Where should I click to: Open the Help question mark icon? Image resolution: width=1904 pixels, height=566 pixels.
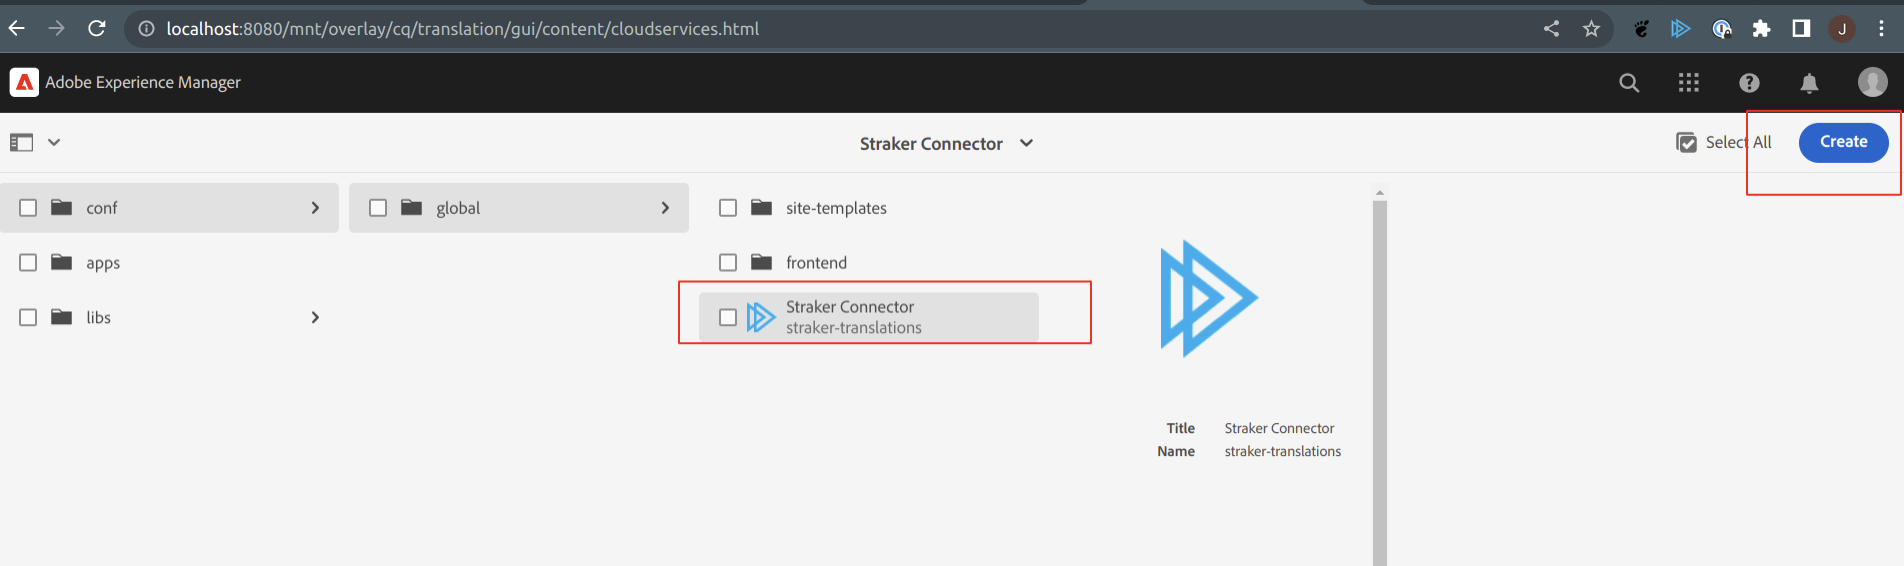pos(1749,83)
